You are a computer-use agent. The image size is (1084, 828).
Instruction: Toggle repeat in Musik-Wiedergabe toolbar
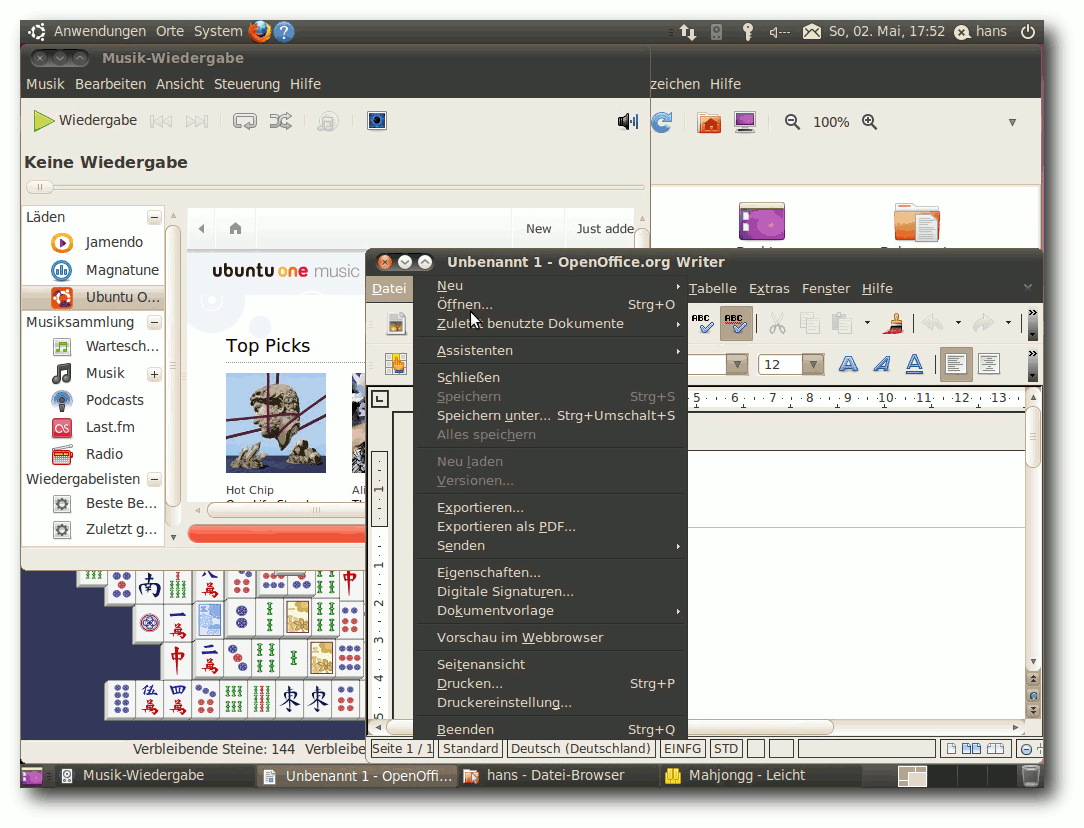click(x=245, y=121)
